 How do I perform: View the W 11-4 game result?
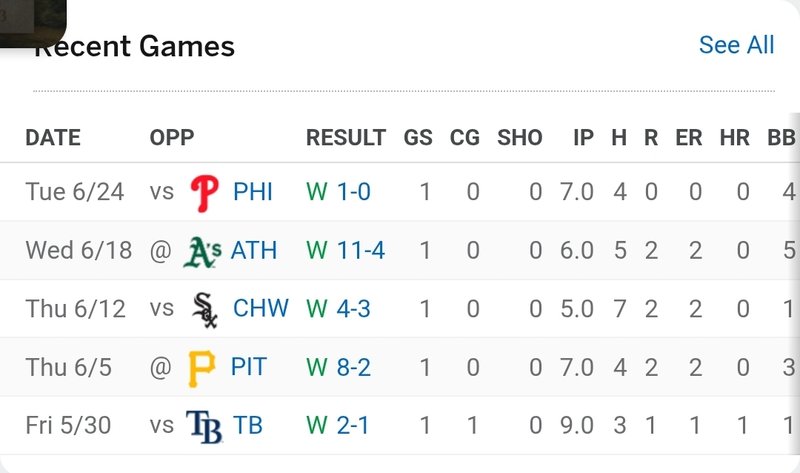click(345, 250)
